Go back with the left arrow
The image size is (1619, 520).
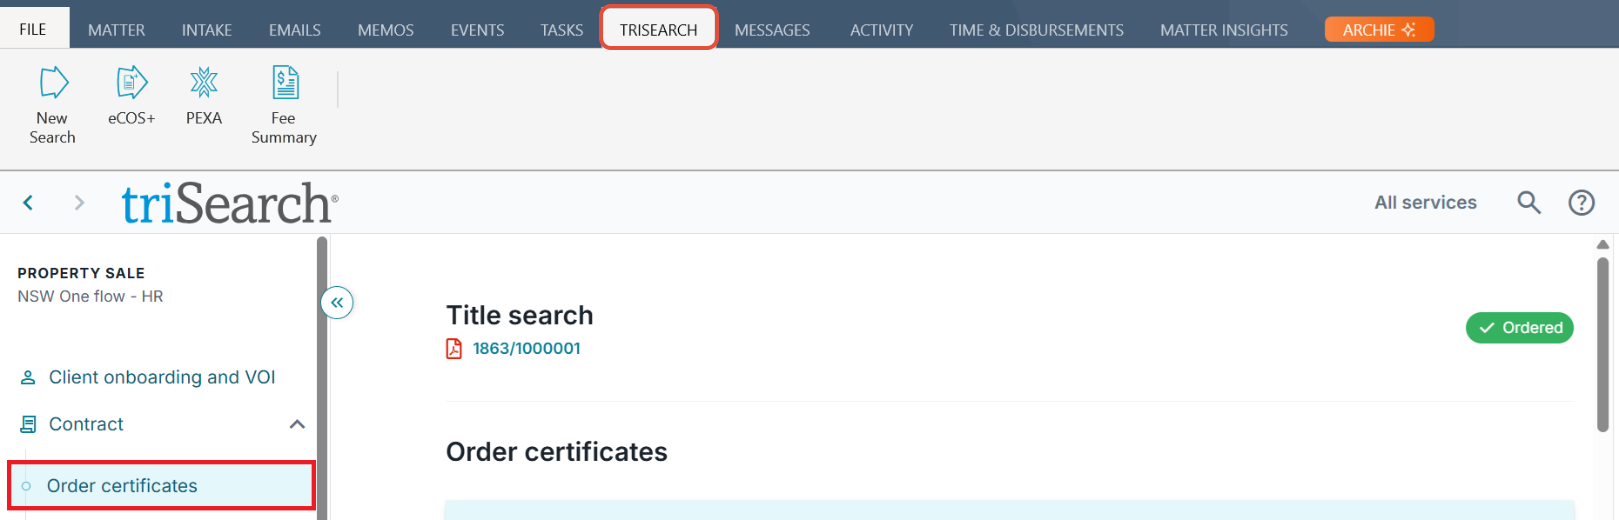point(28,203)
